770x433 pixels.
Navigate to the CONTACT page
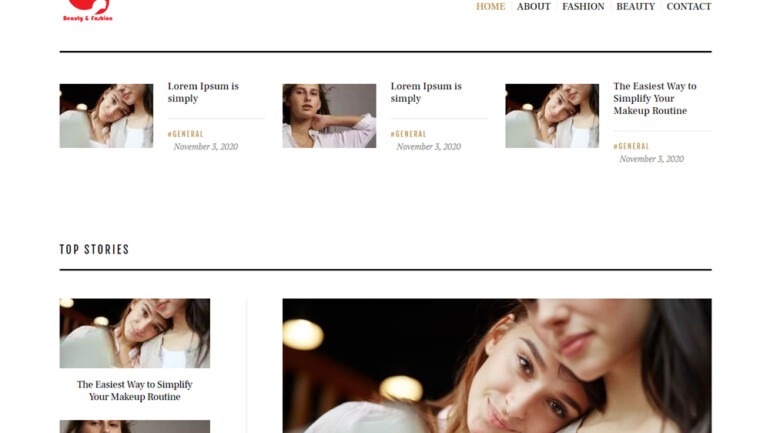(688, 7)
